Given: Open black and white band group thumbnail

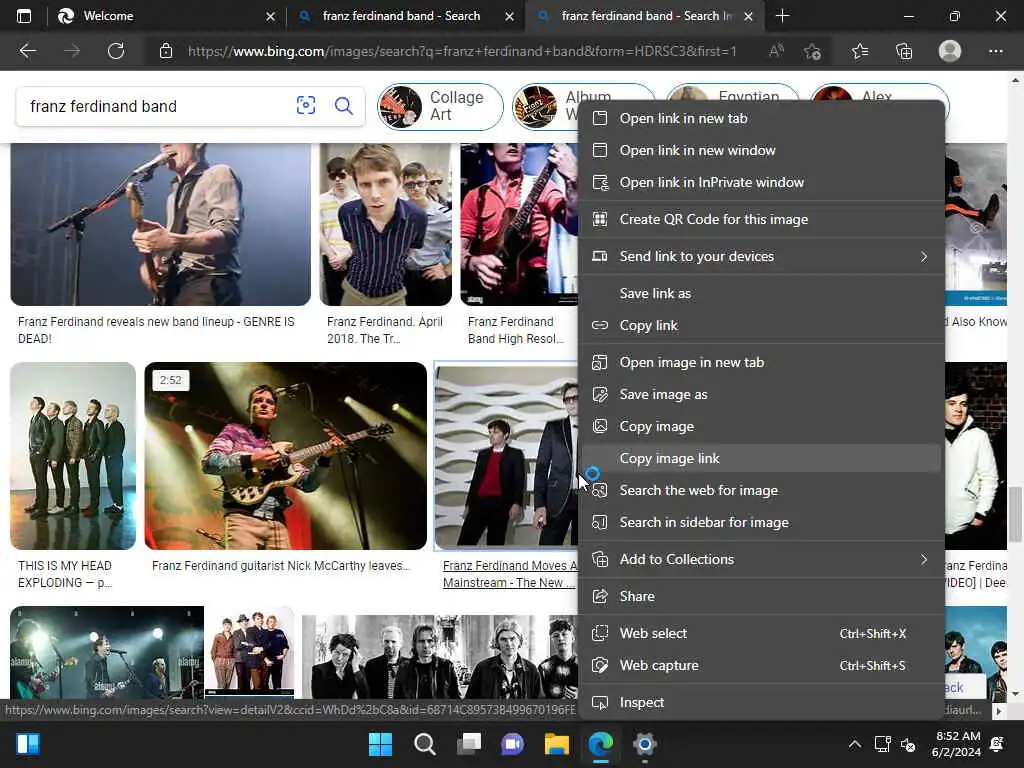Looking at the screenshot, I should (x=440, y=656).
